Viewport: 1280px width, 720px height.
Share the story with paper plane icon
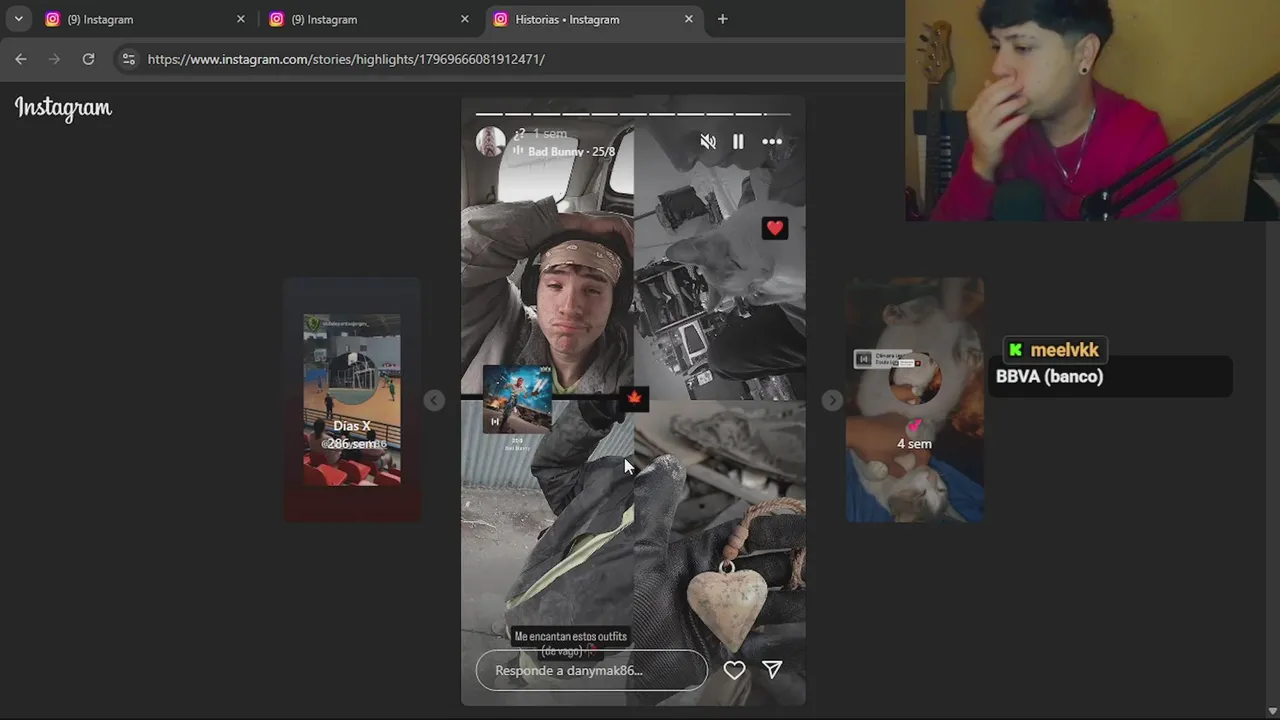coord(772,670)
